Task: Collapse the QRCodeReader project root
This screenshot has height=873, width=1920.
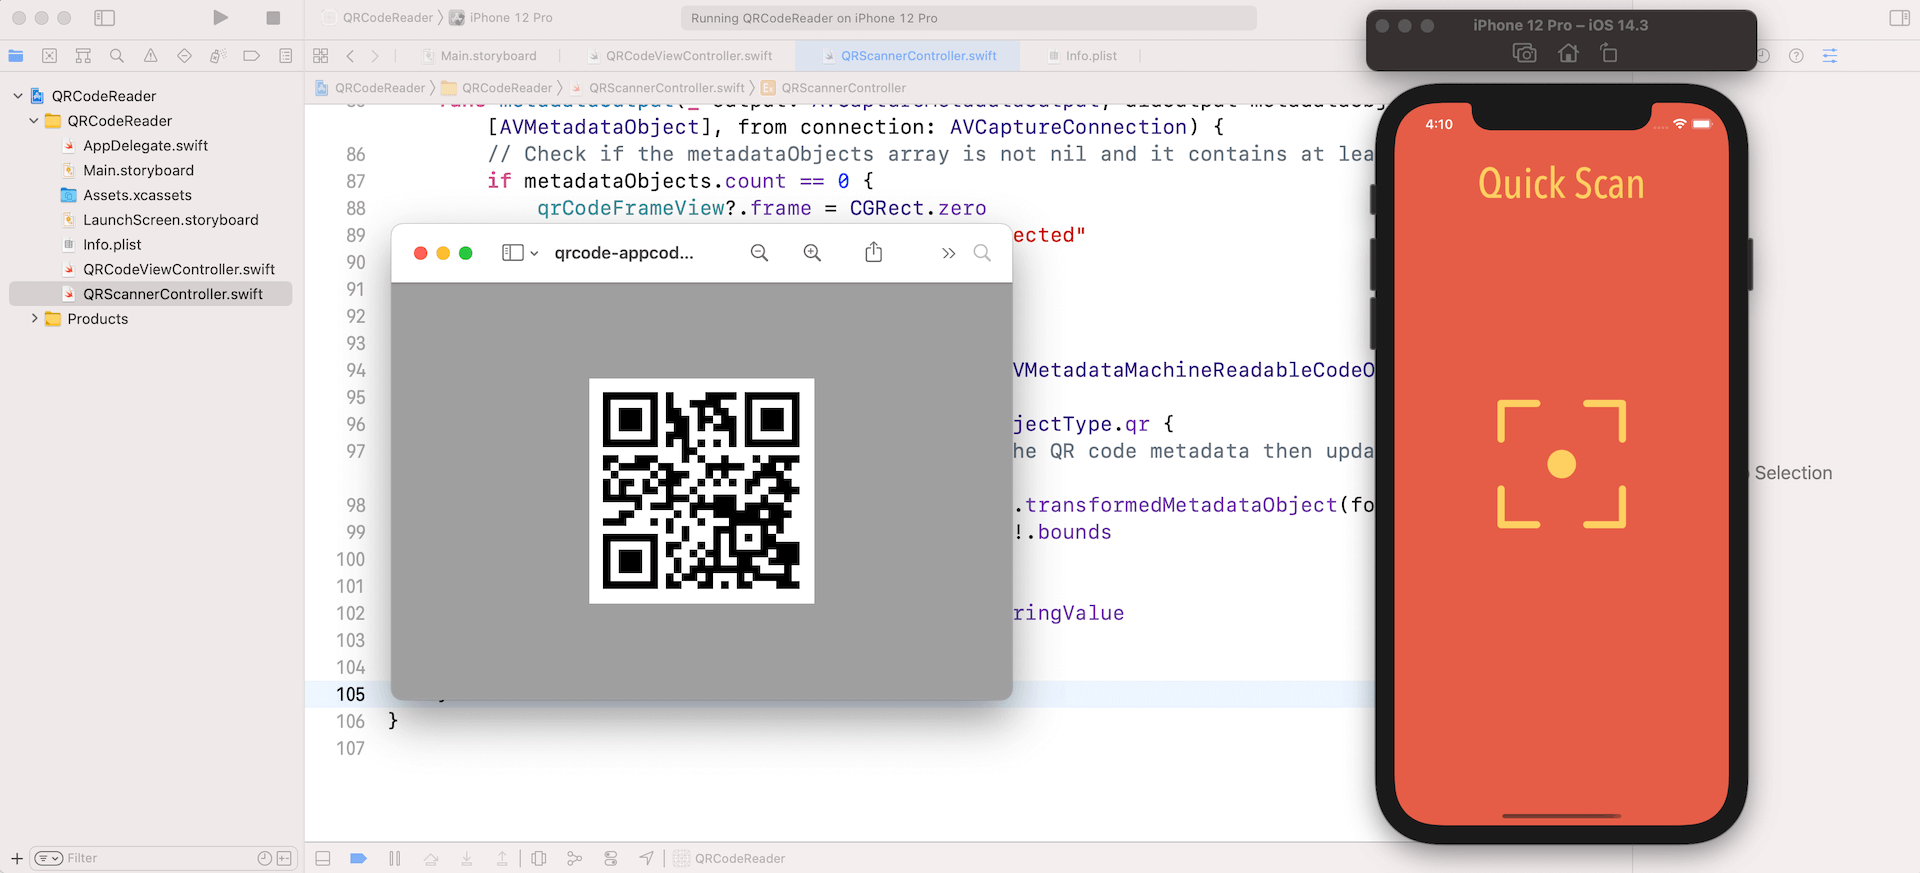Action: [x=18, y=96]
